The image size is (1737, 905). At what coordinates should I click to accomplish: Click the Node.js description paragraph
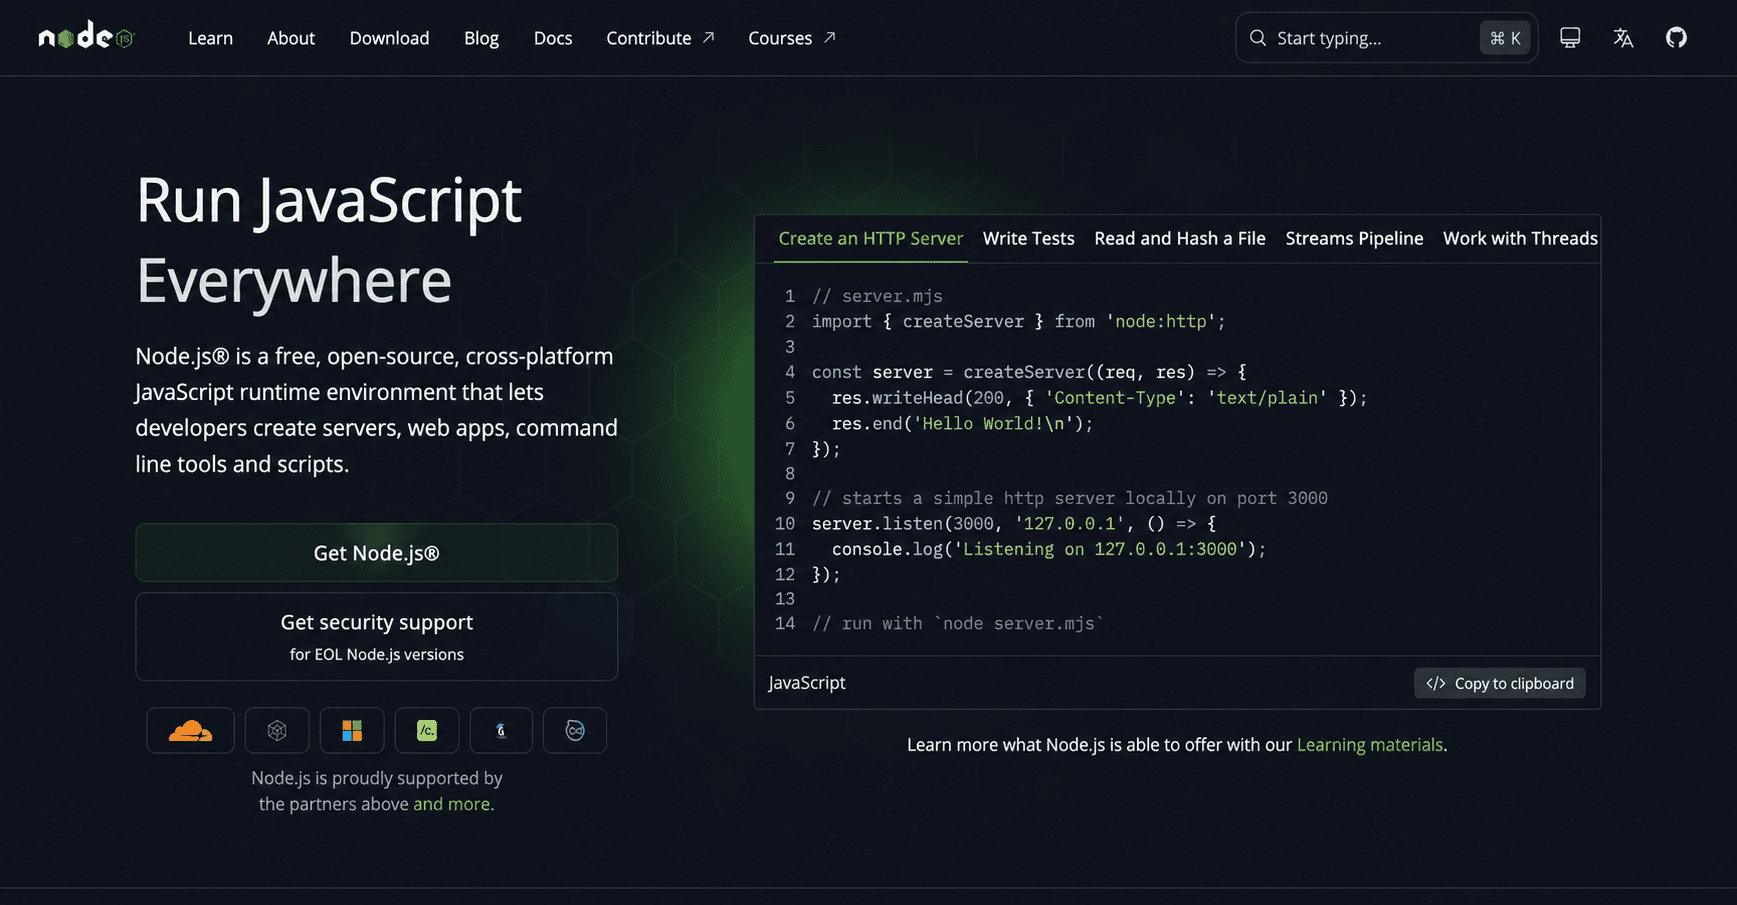[x=376, y=410]
